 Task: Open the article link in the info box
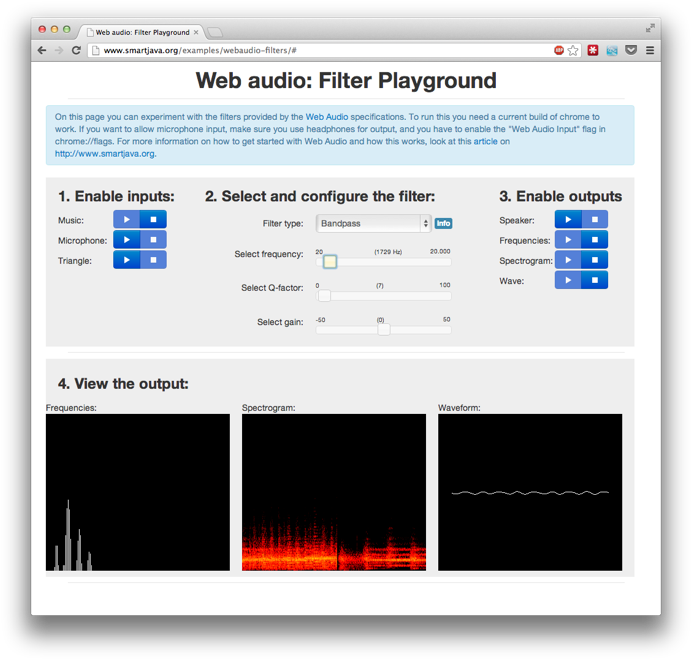coord(485,141)
